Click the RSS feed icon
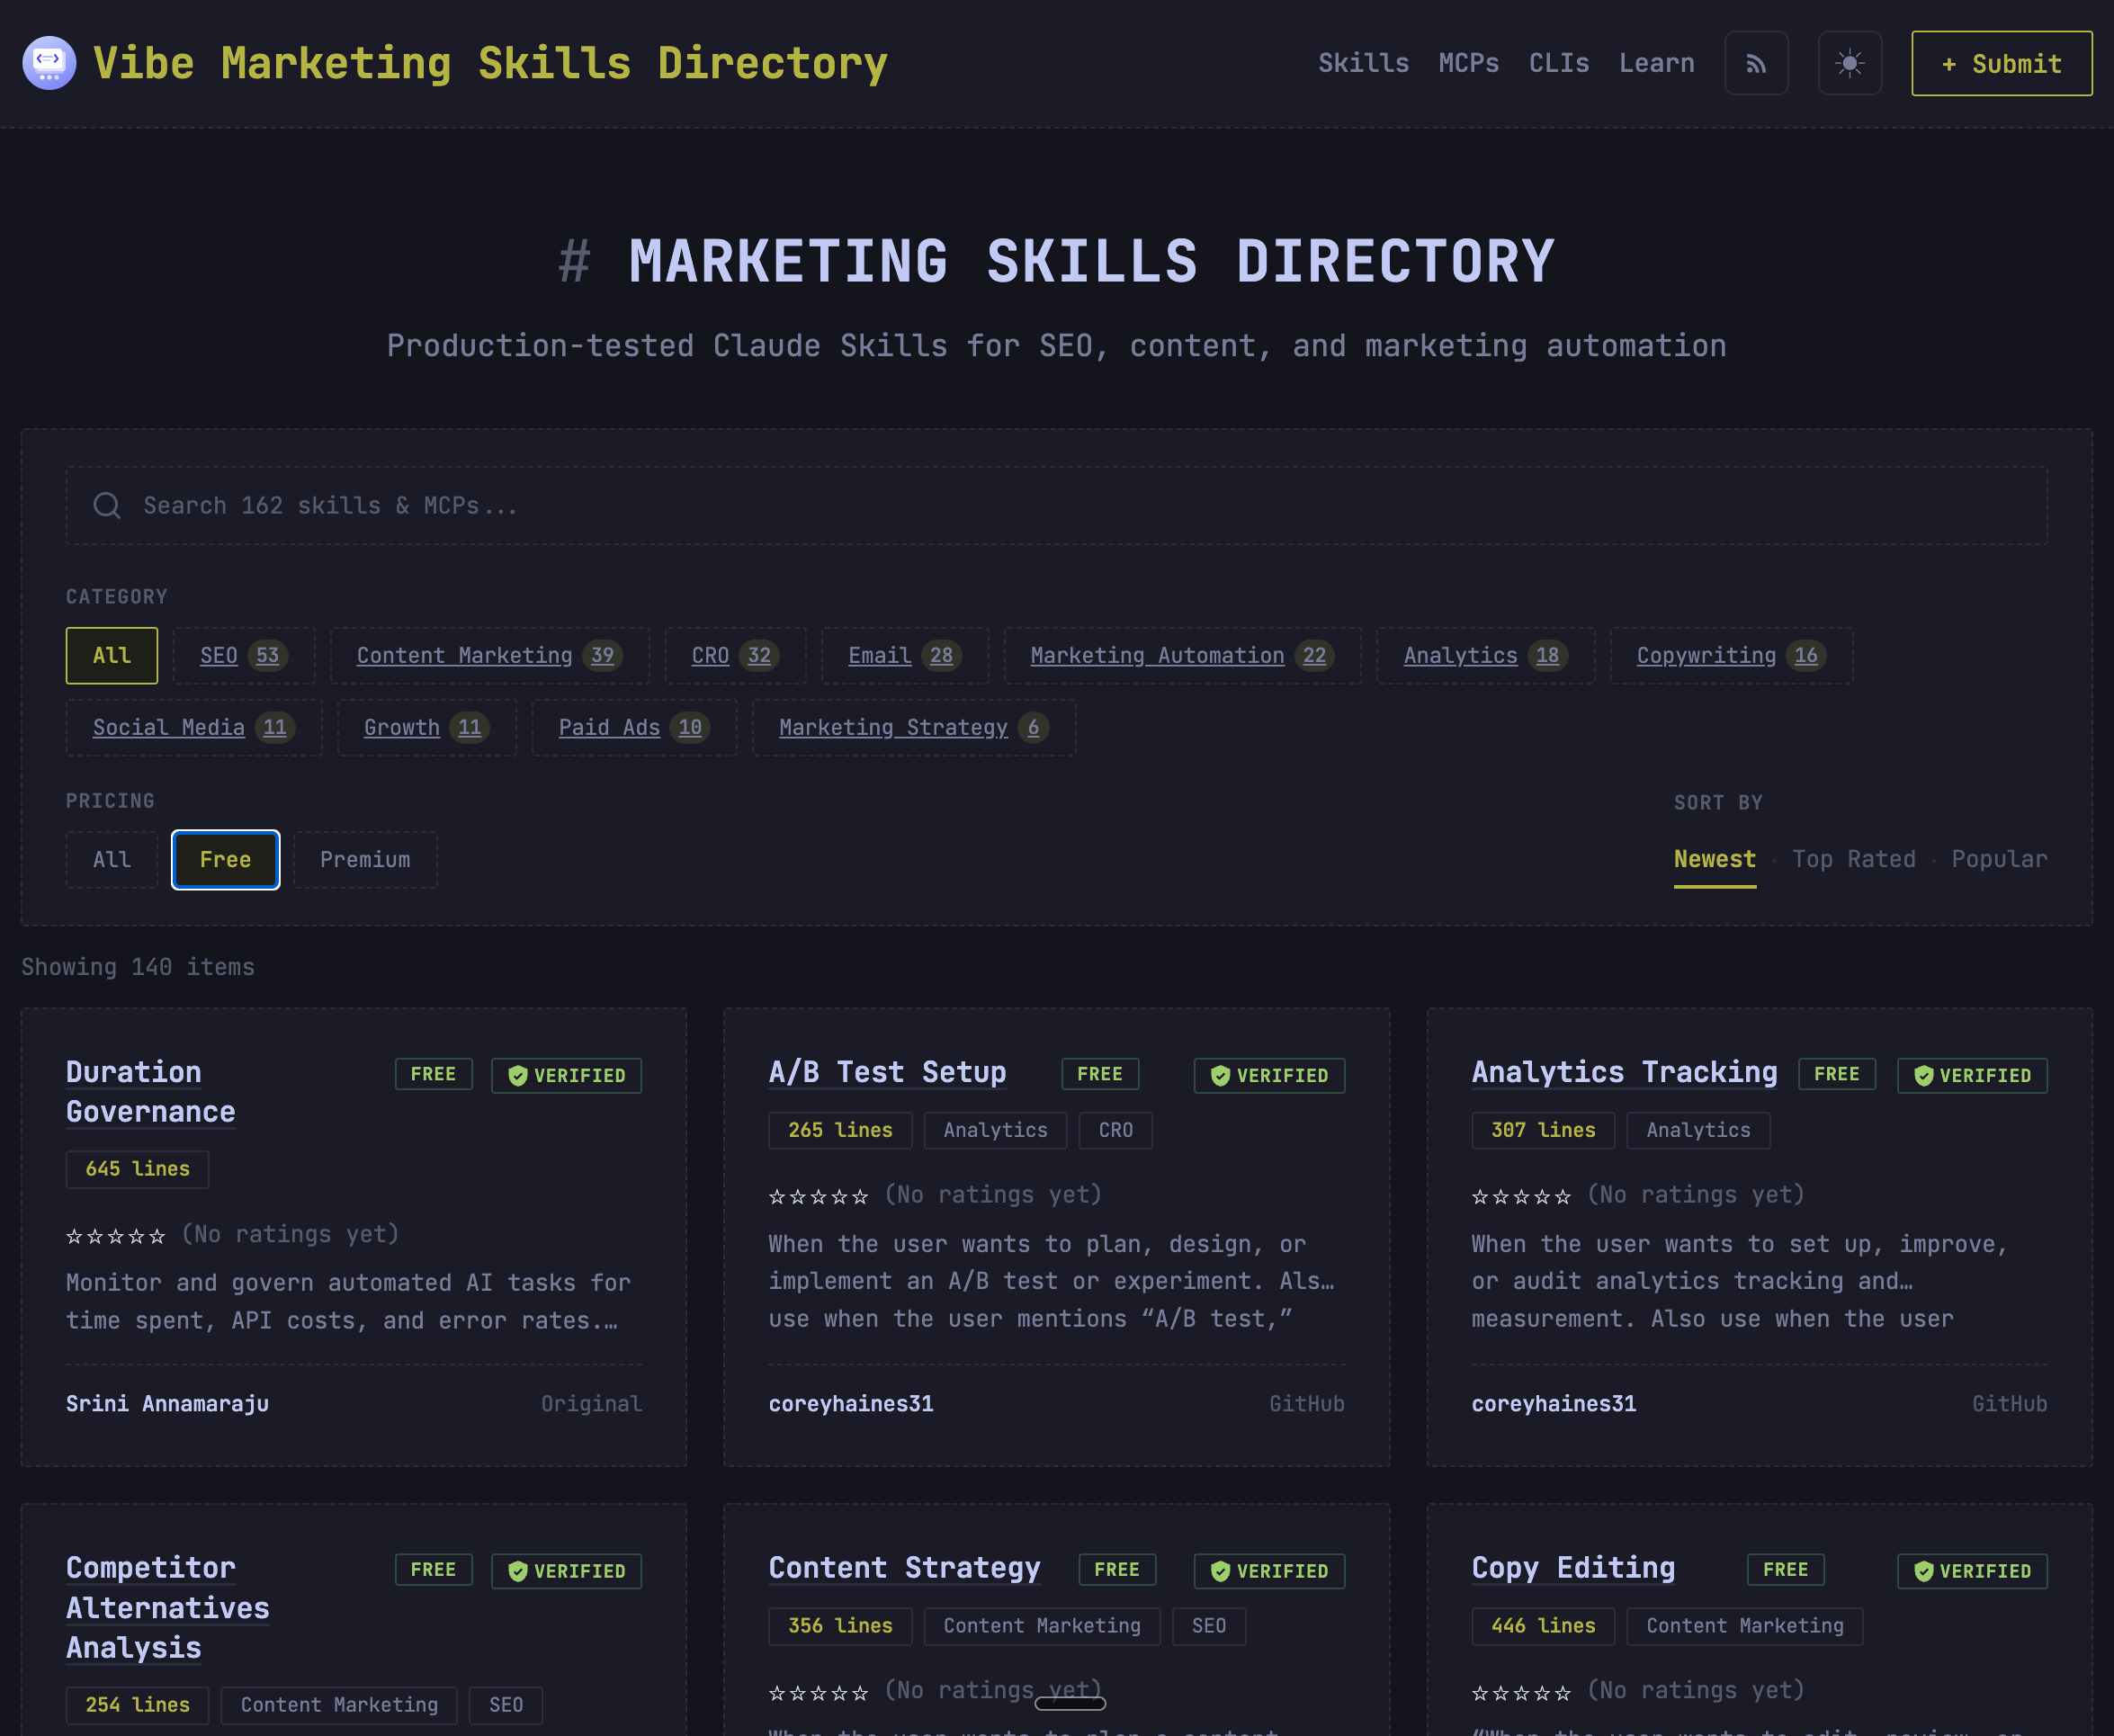2114x1736 pixels. pyautogui.click(x=1756, y=64)
